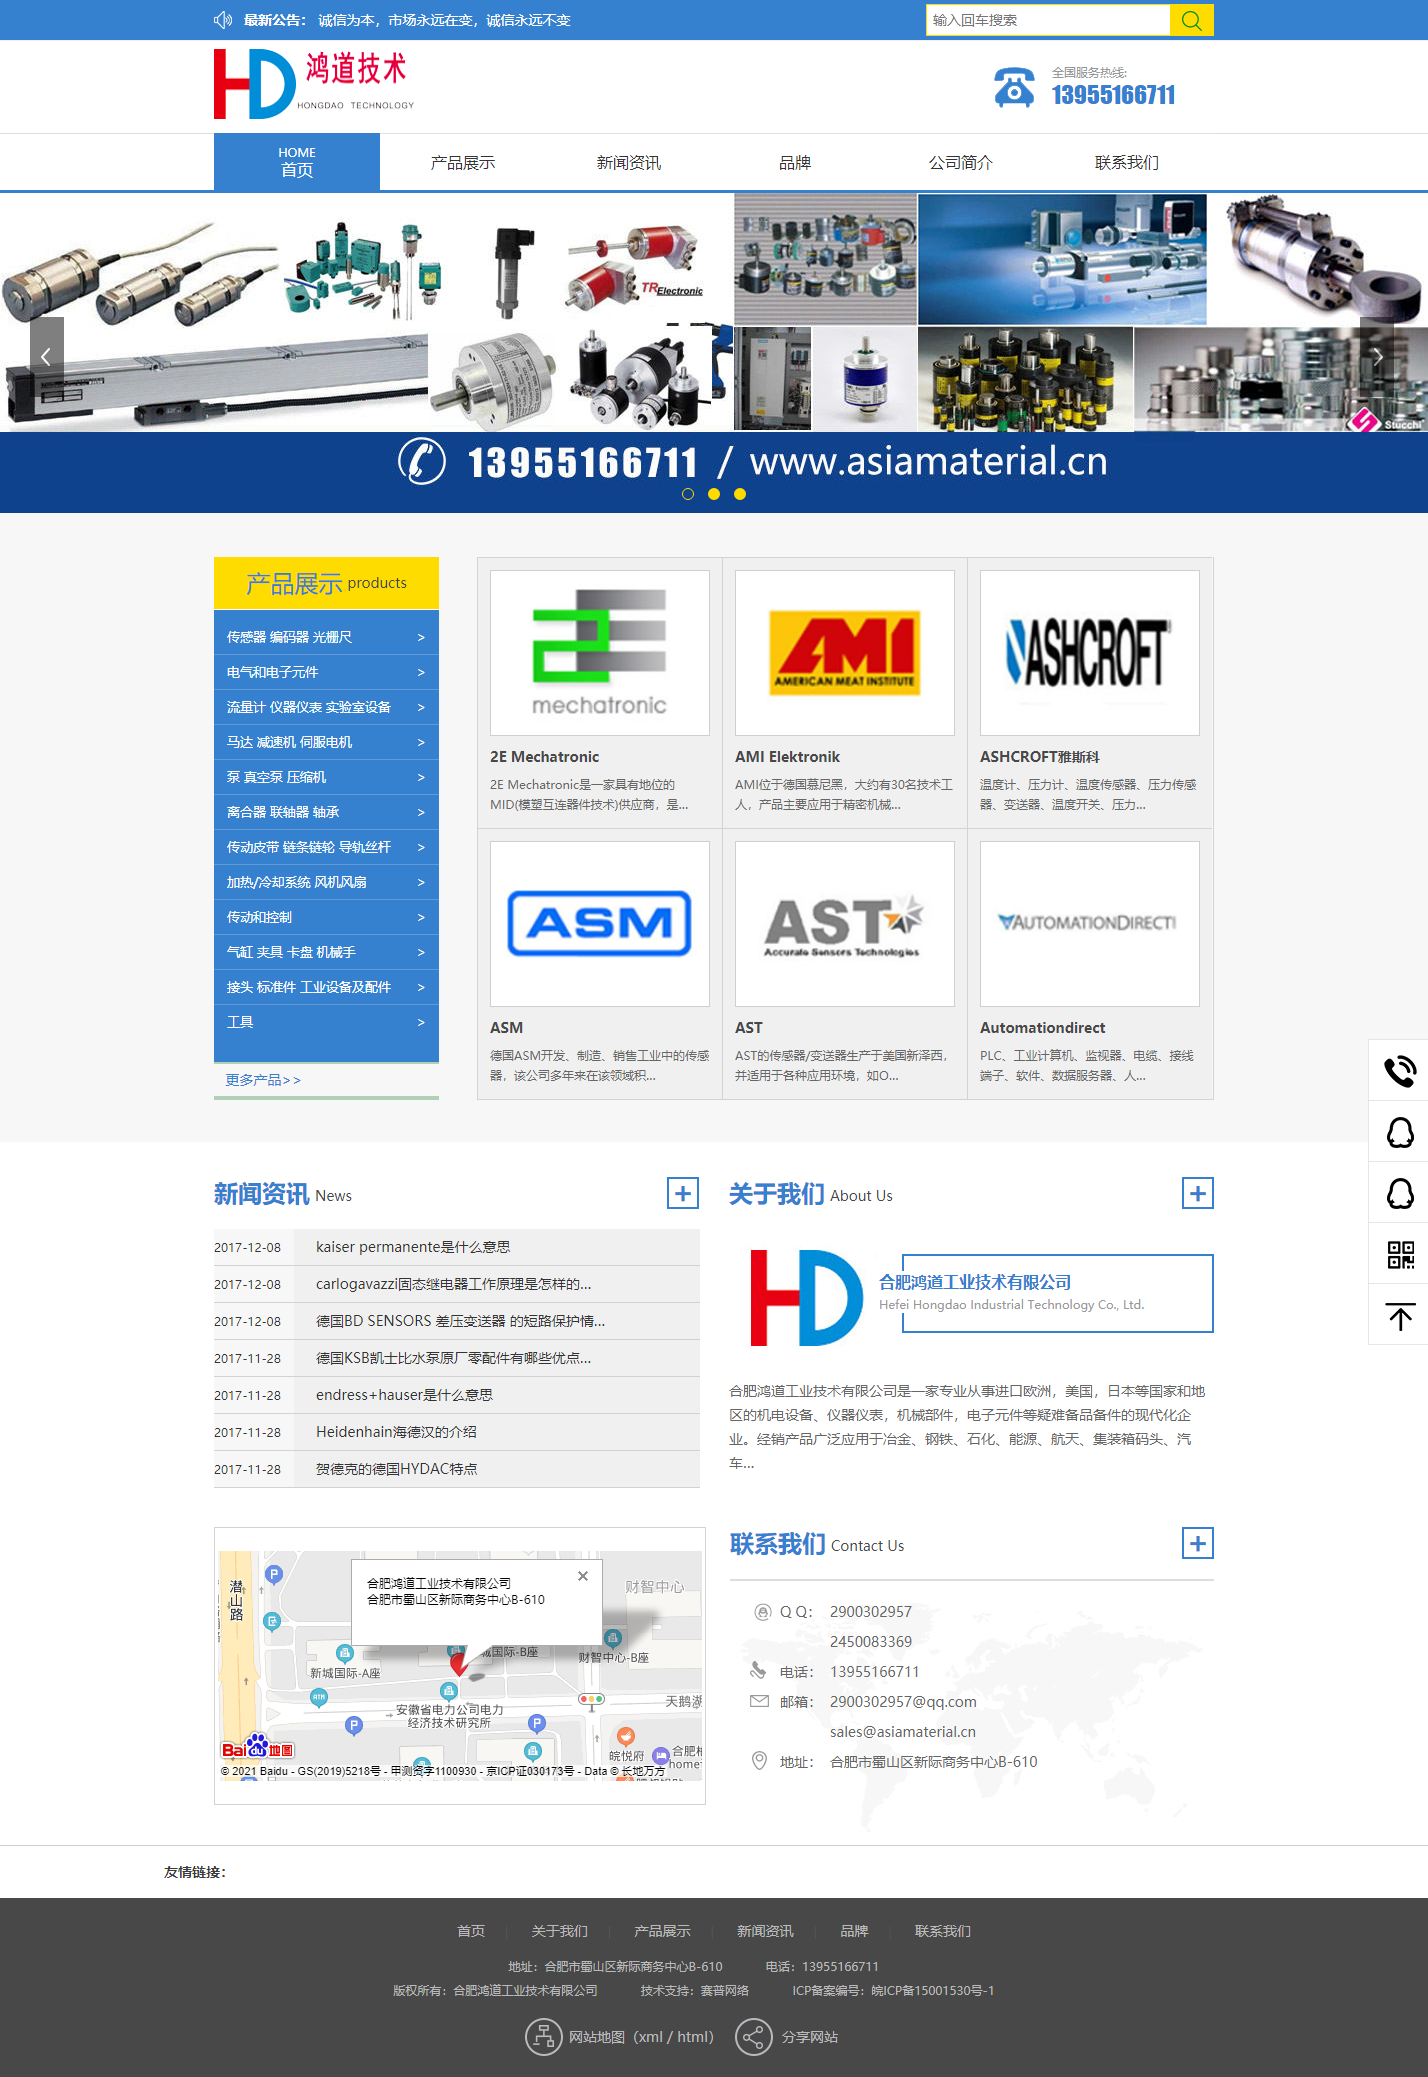Go to the previous banner slide
Image resolution: width=1428 pixels, height=2077 pixels.
click(46, 356)
